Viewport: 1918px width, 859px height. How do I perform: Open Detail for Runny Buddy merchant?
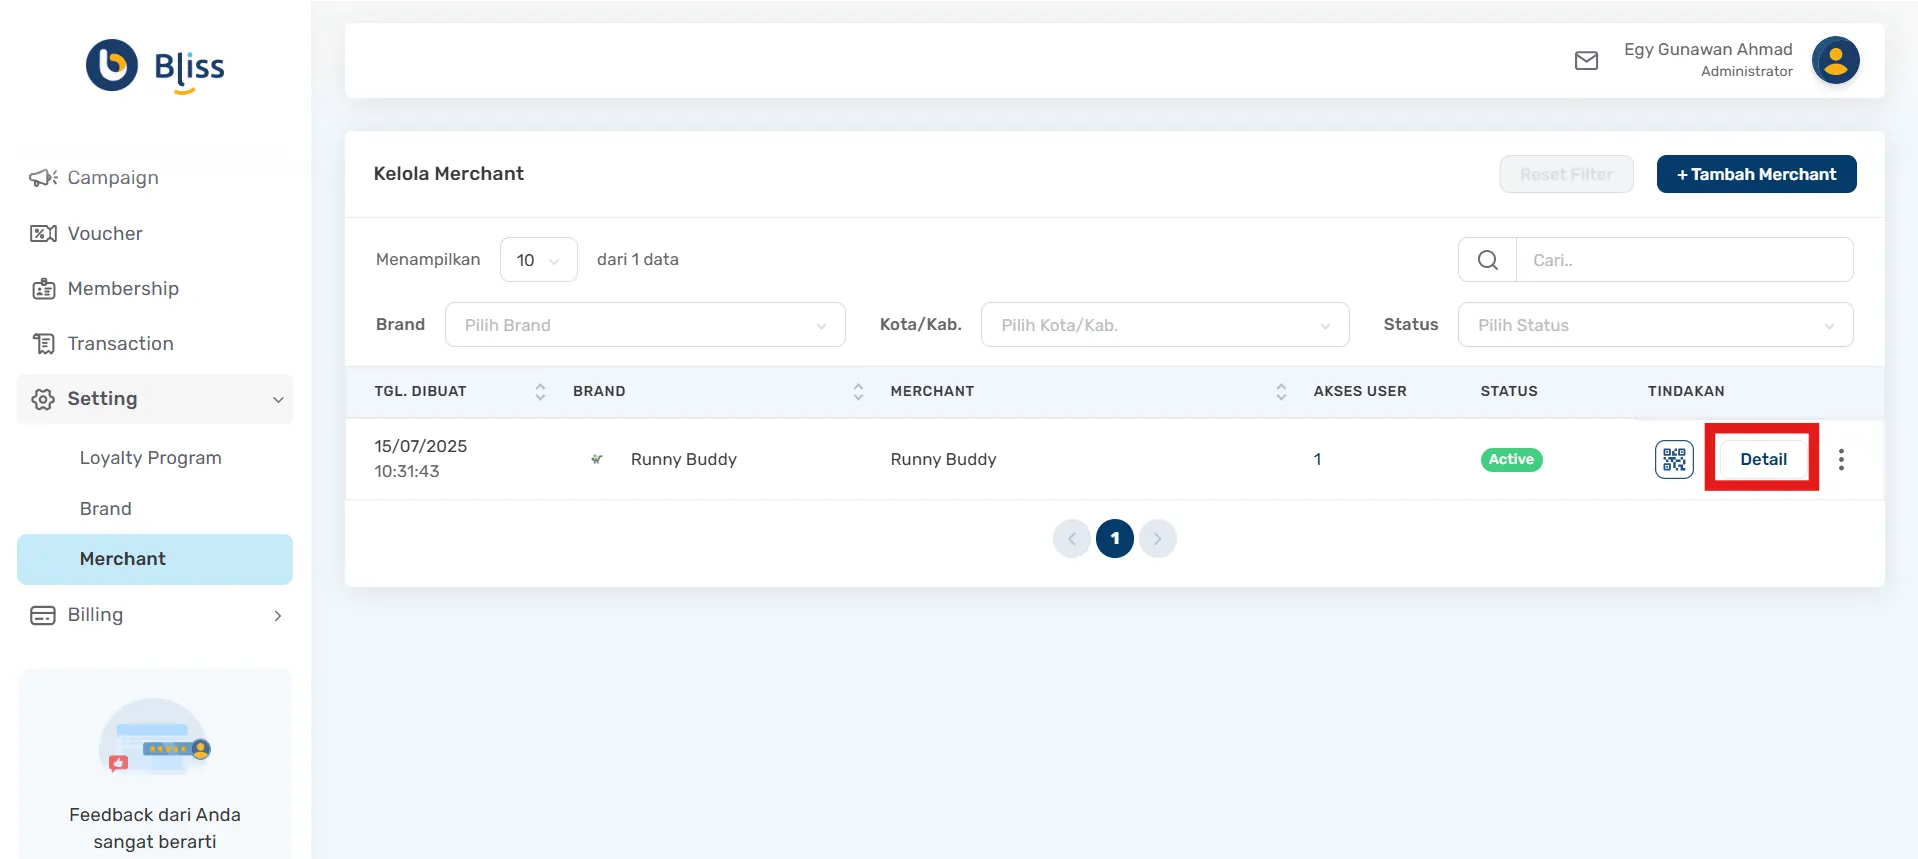pos(1762,459)
